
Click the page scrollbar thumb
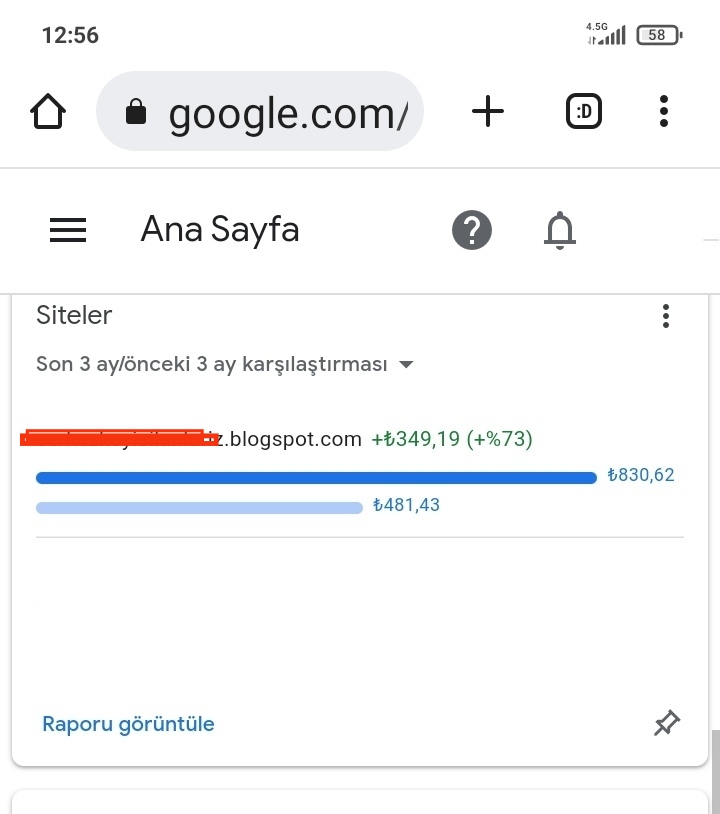tap(716, 772)
